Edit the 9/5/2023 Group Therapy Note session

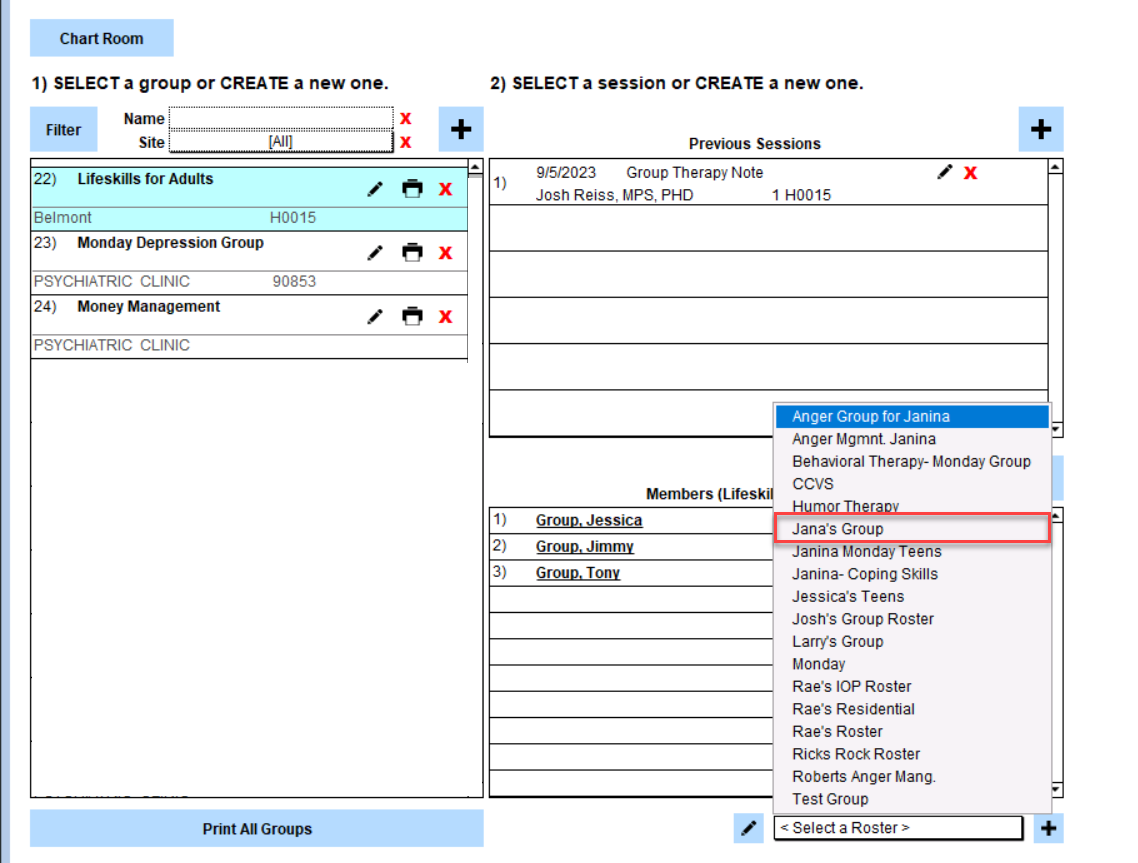(x=944, y=173)
